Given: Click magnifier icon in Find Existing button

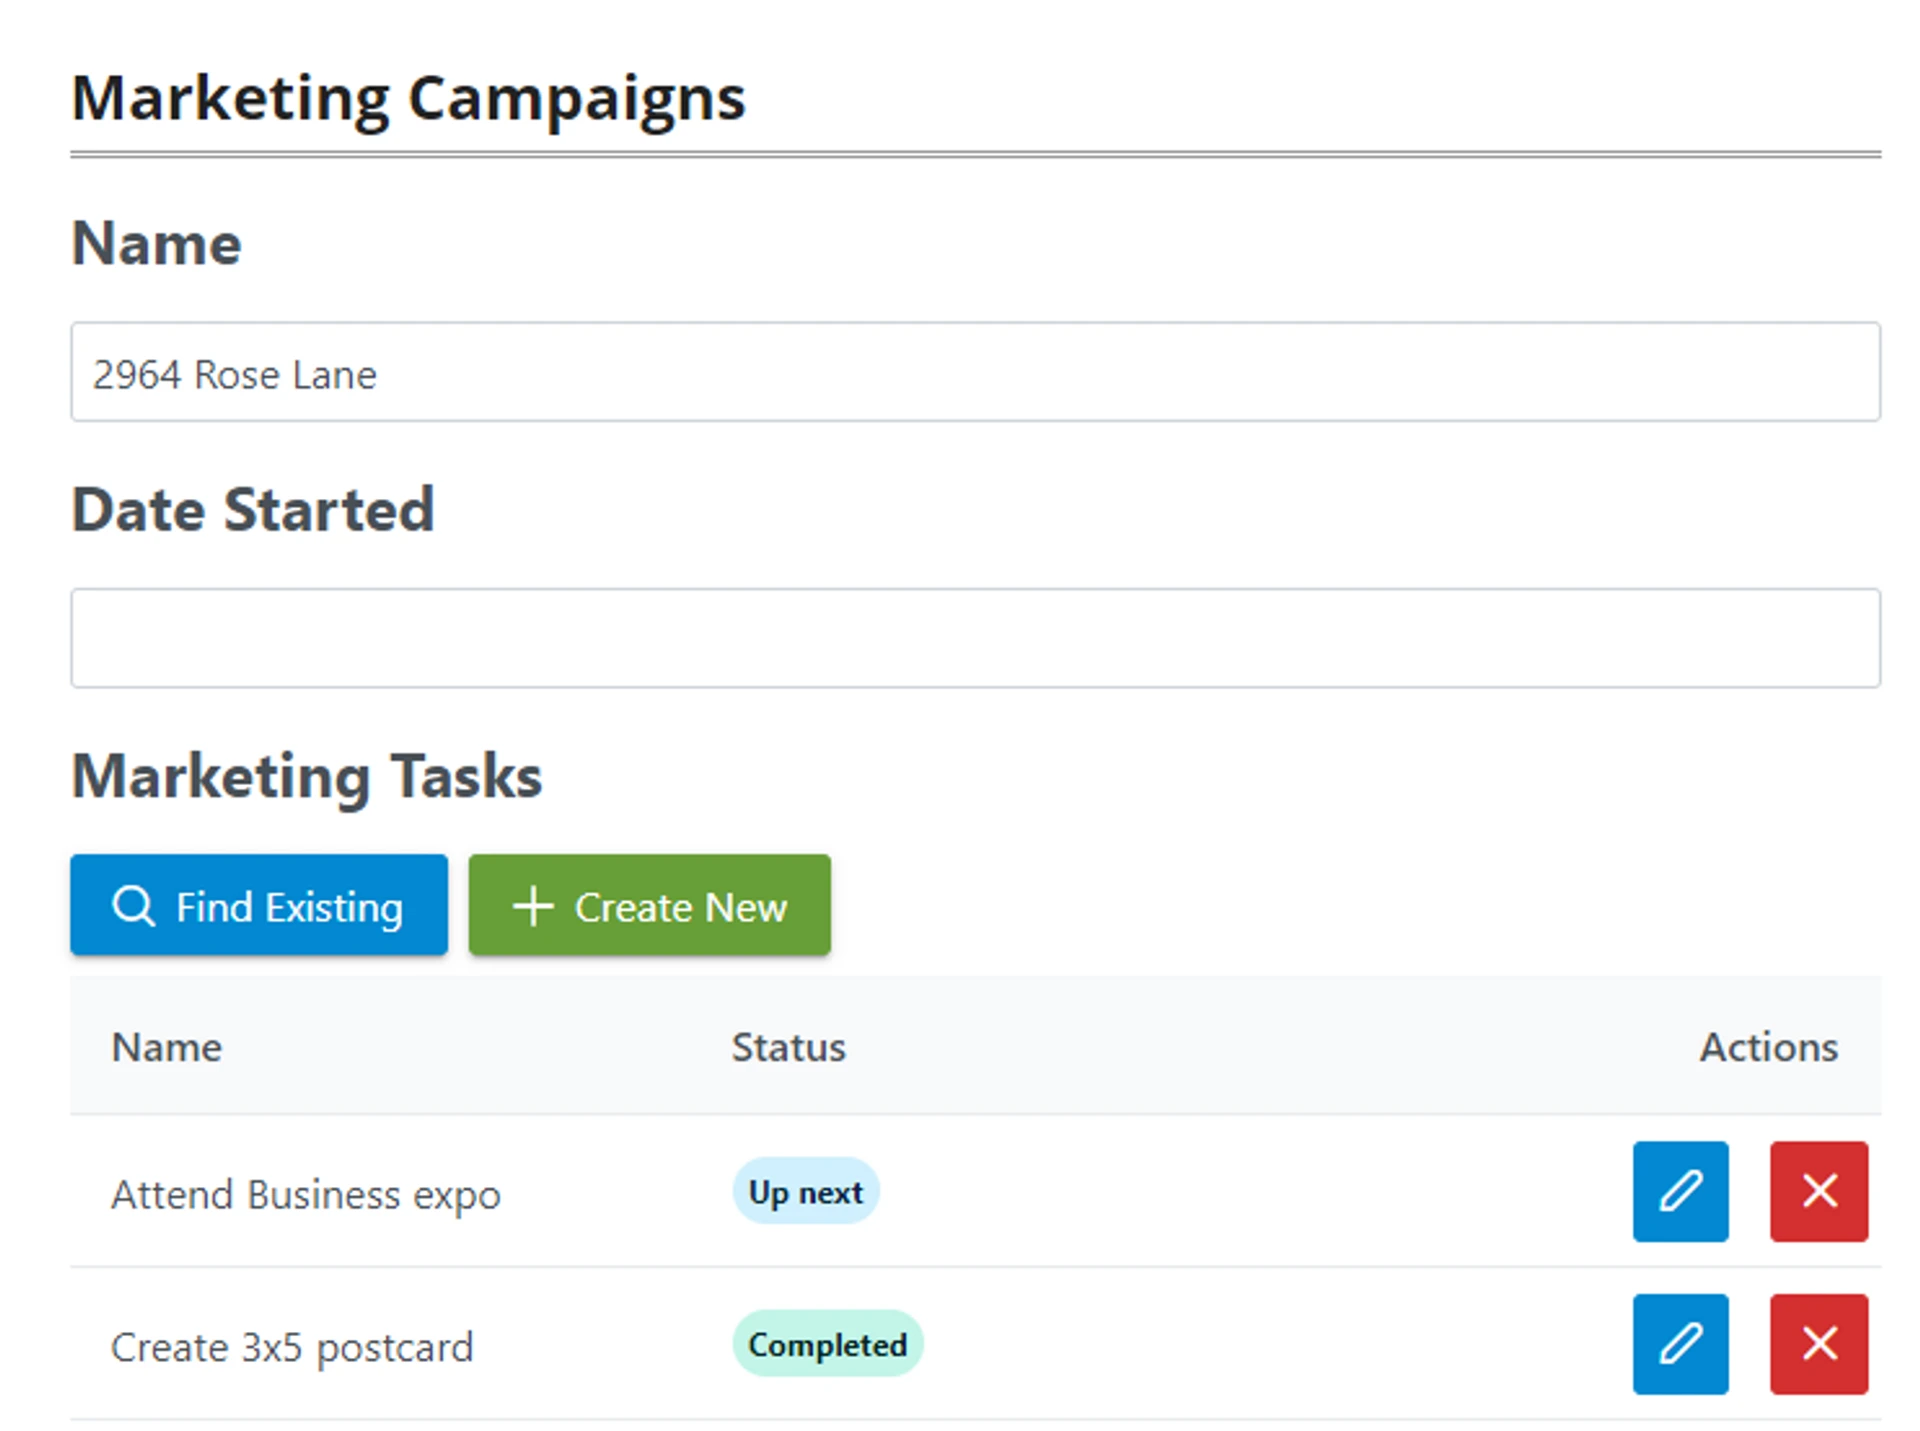Looking at the screenshot, I should [x=133, y=906].
